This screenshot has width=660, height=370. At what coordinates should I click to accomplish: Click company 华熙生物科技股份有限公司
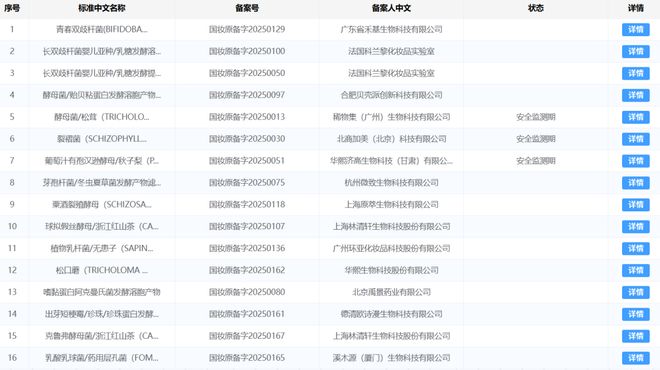[391, 270]
